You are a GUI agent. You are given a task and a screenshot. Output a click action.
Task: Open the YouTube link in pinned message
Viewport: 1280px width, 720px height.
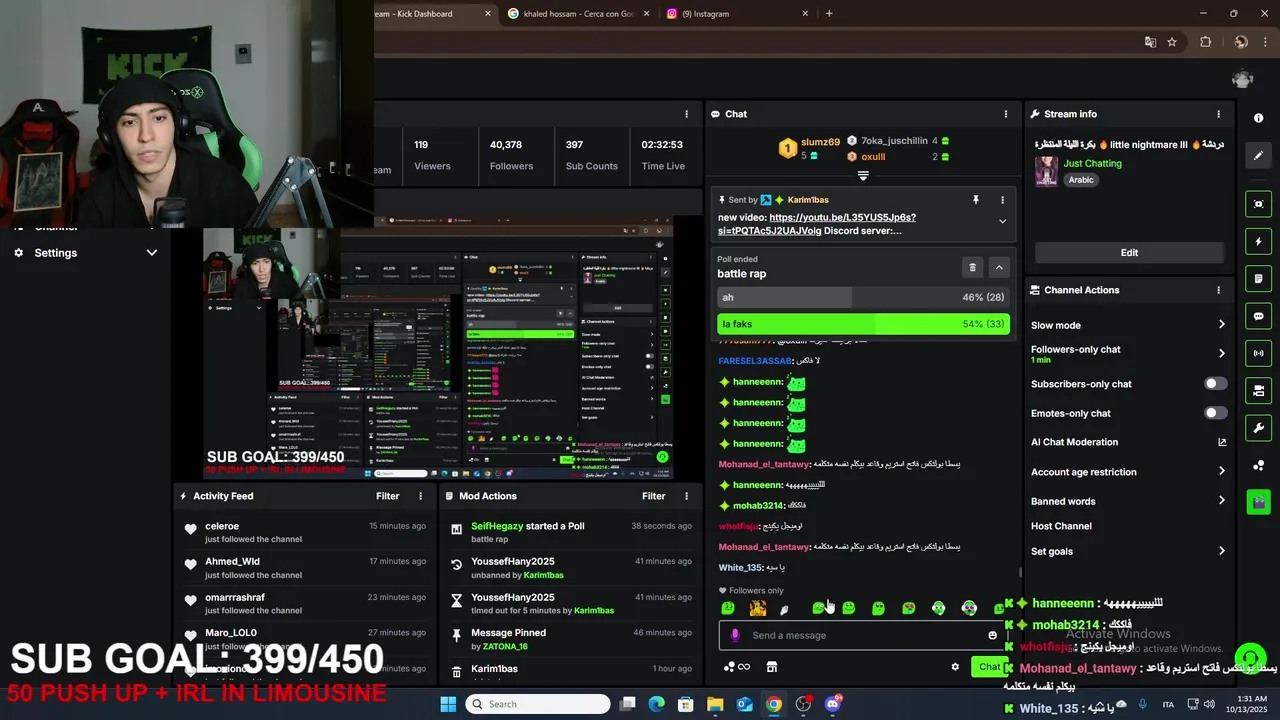click(817, 224)
